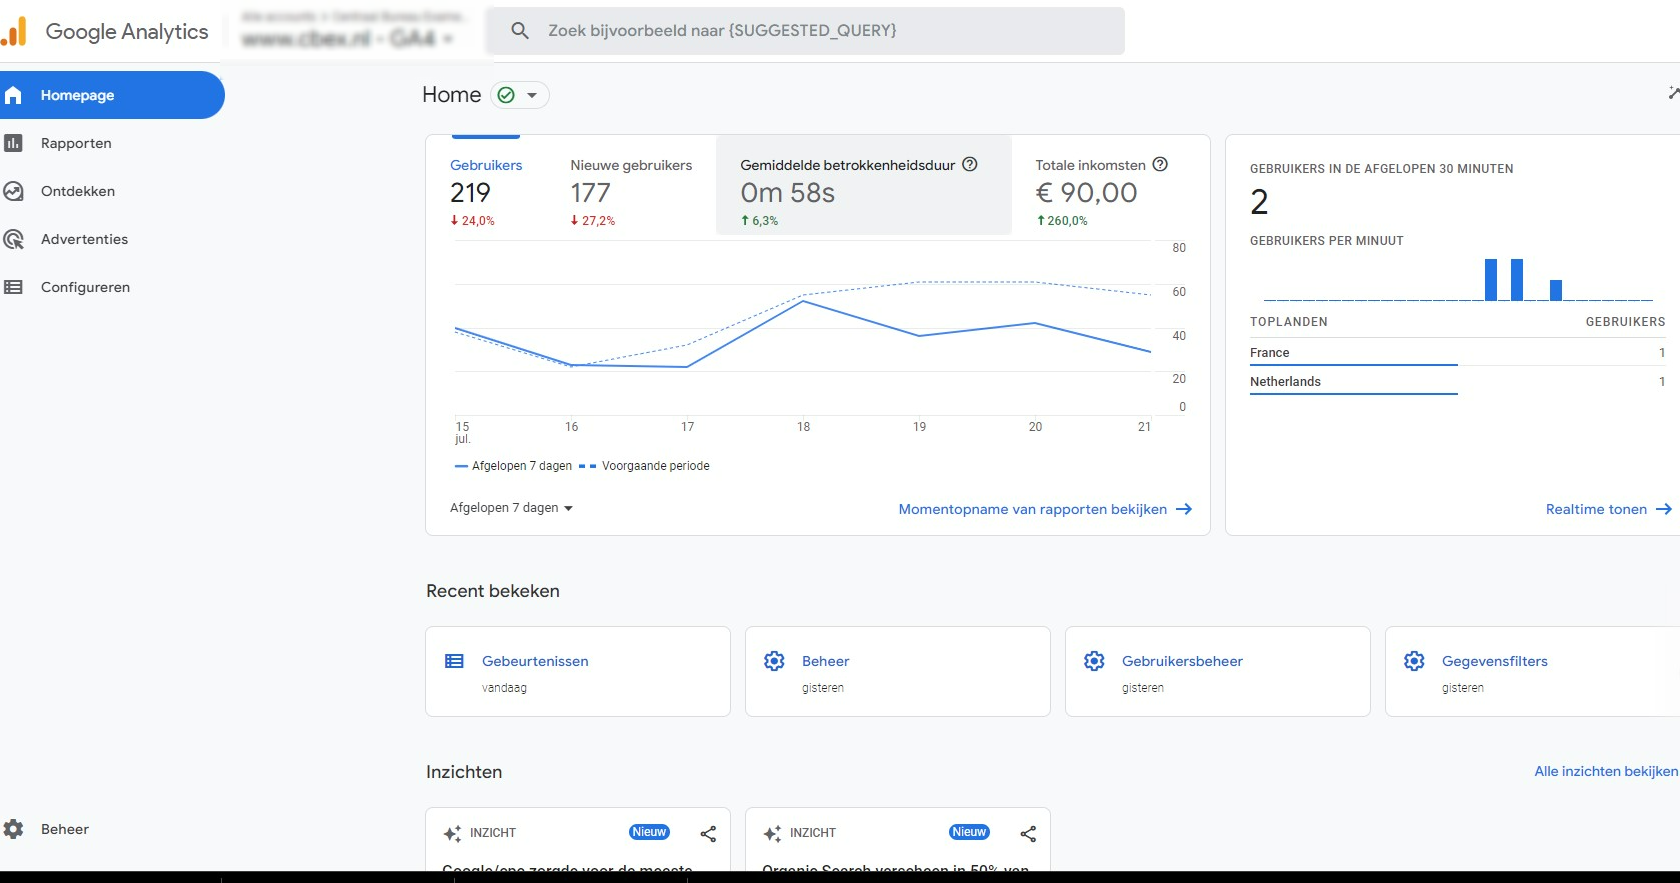
Task: Click help icon beside Gemiddelde betrokkenheidsduur
Action: click(x=970, y=165)
